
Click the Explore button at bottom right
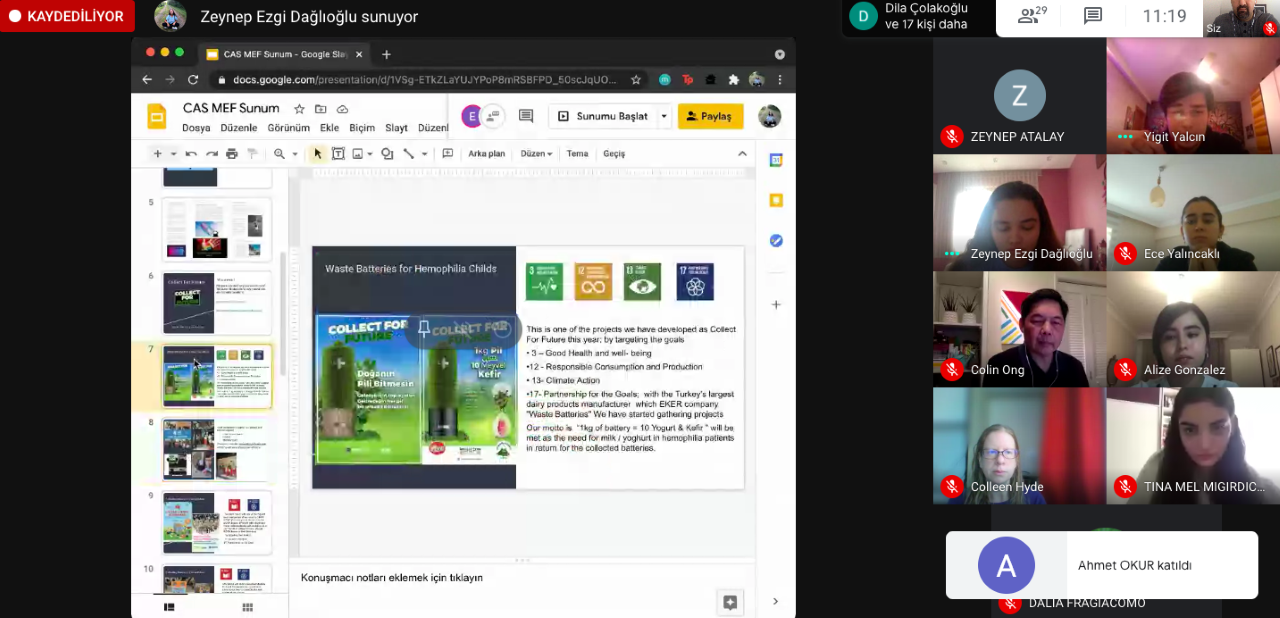730,601
